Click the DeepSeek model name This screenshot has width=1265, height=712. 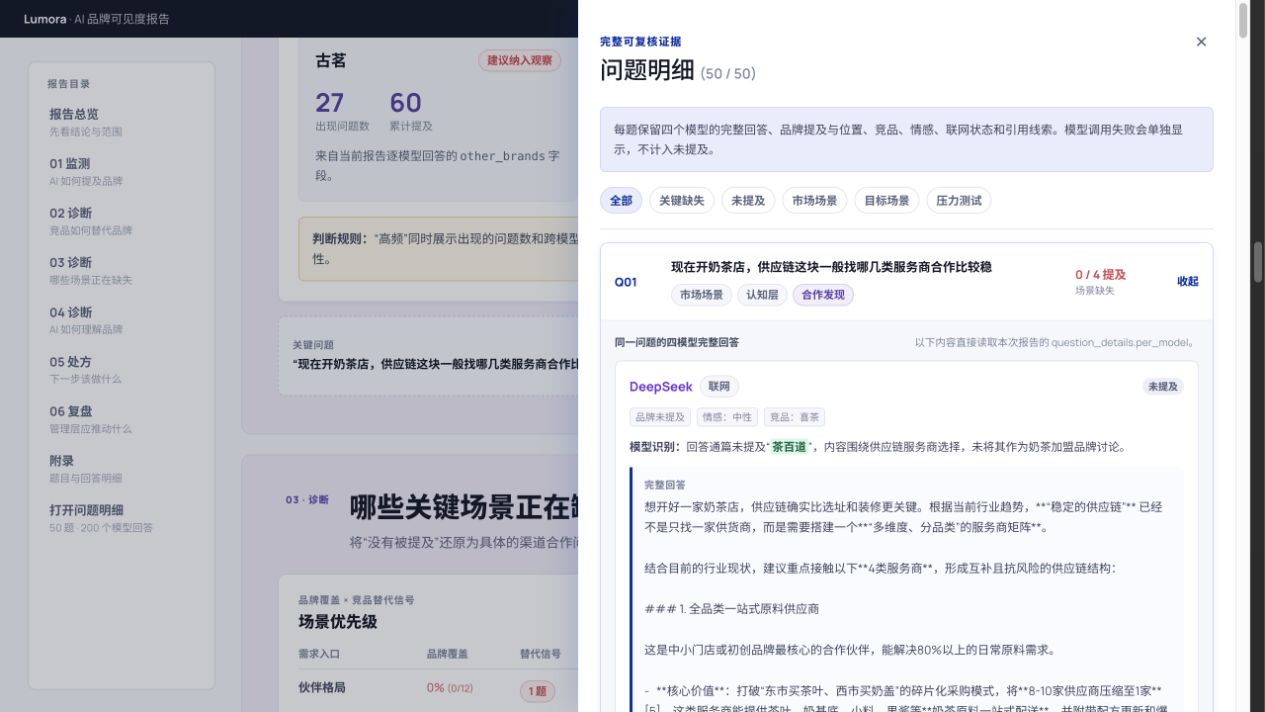click(661, 387)
